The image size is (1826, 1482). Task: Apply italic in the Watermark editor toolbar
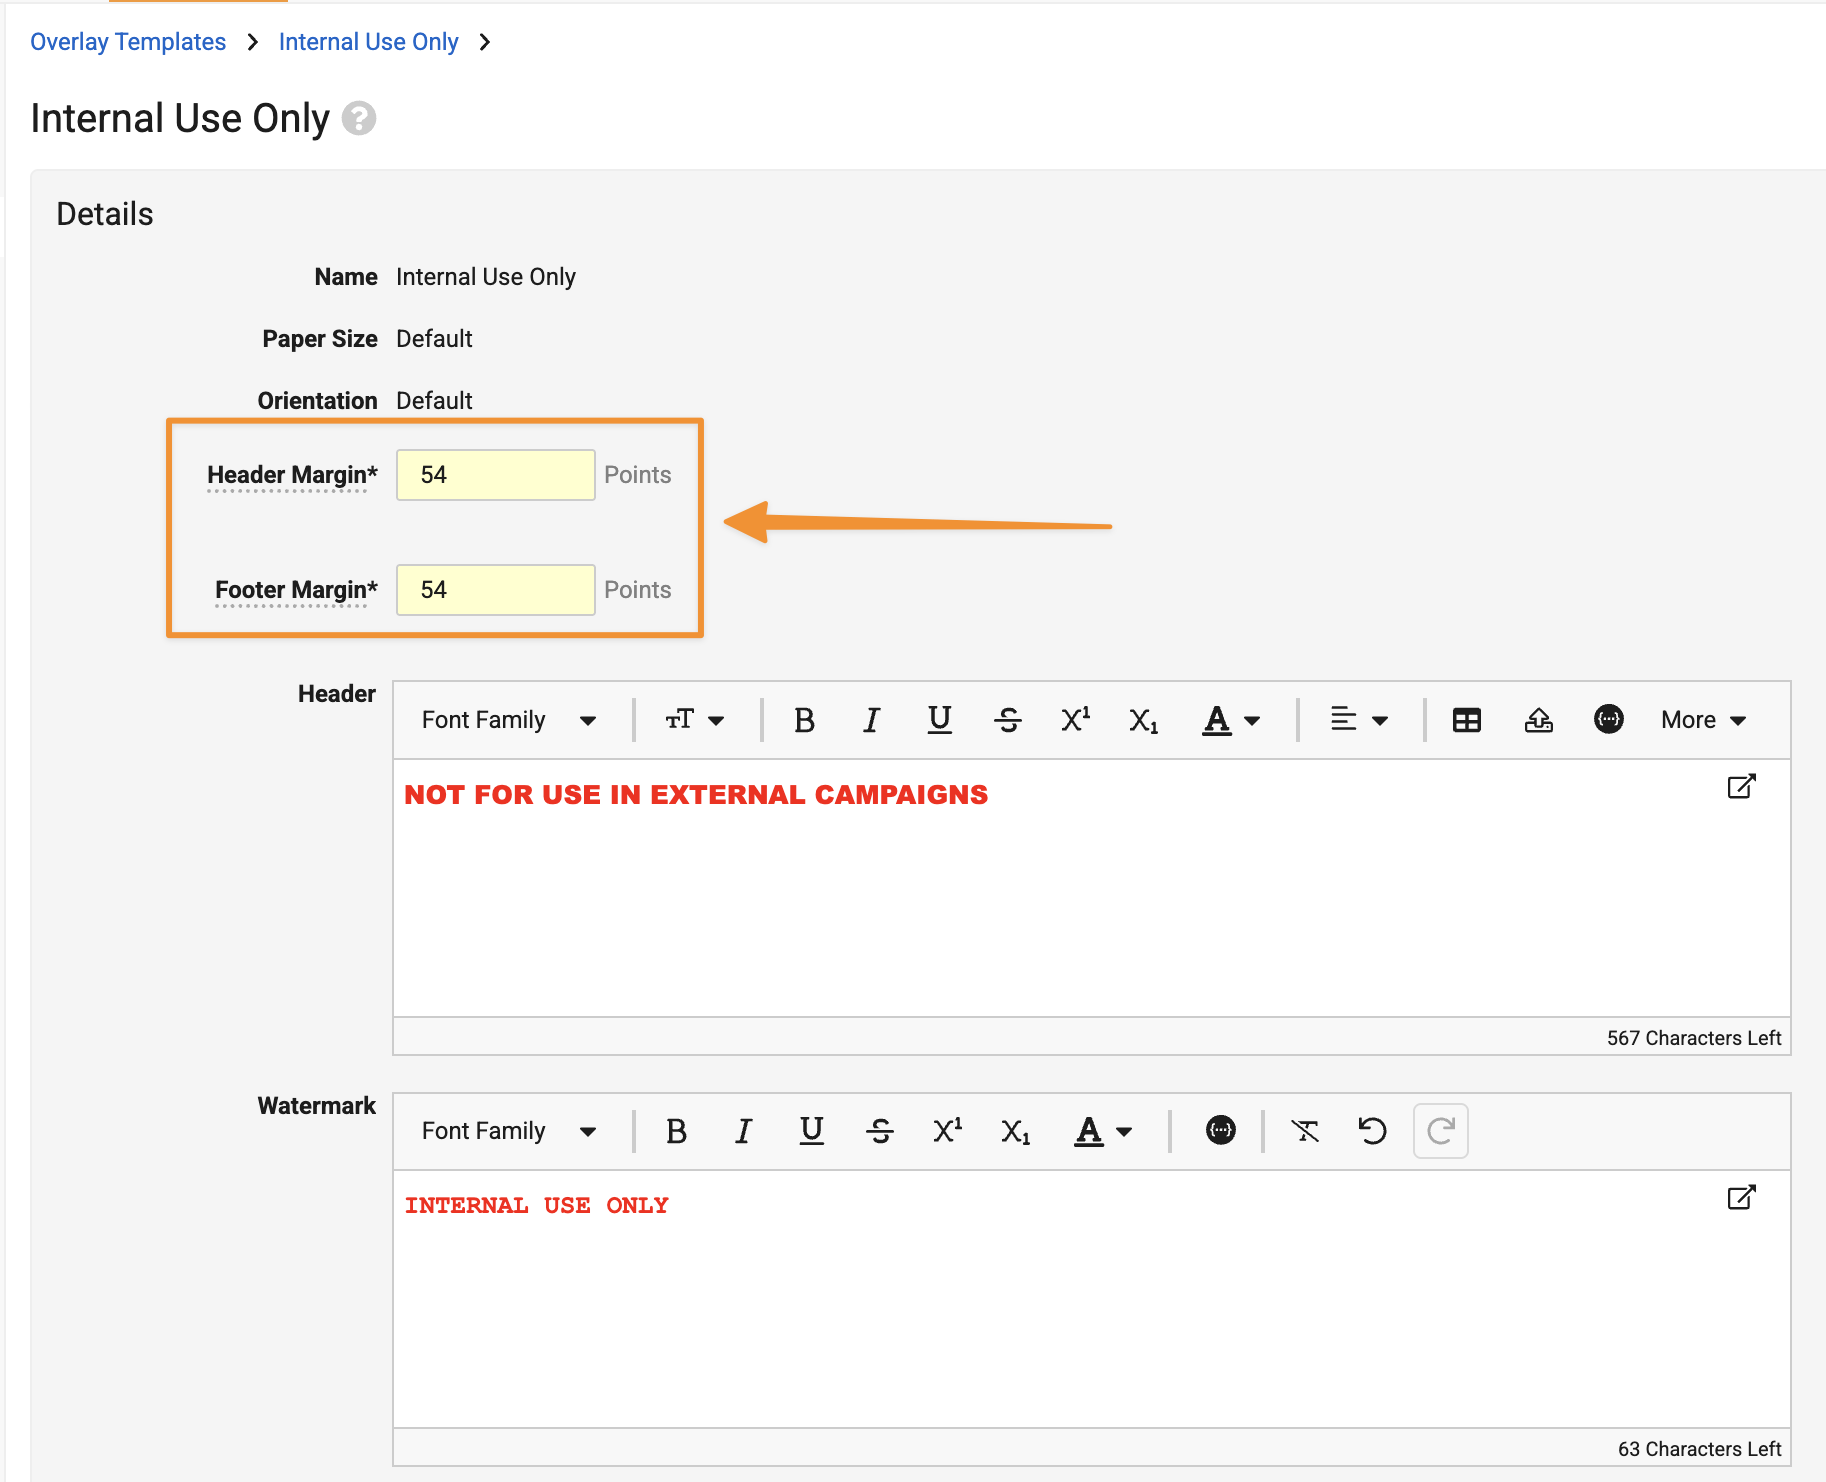744,1131
